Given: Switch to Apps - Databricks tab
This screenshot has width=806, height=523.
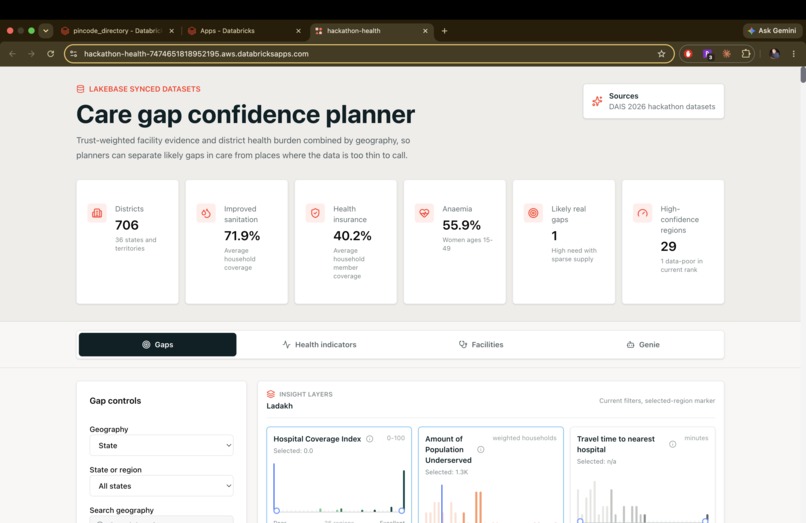Looking at the screenshot, I should 244,31.
